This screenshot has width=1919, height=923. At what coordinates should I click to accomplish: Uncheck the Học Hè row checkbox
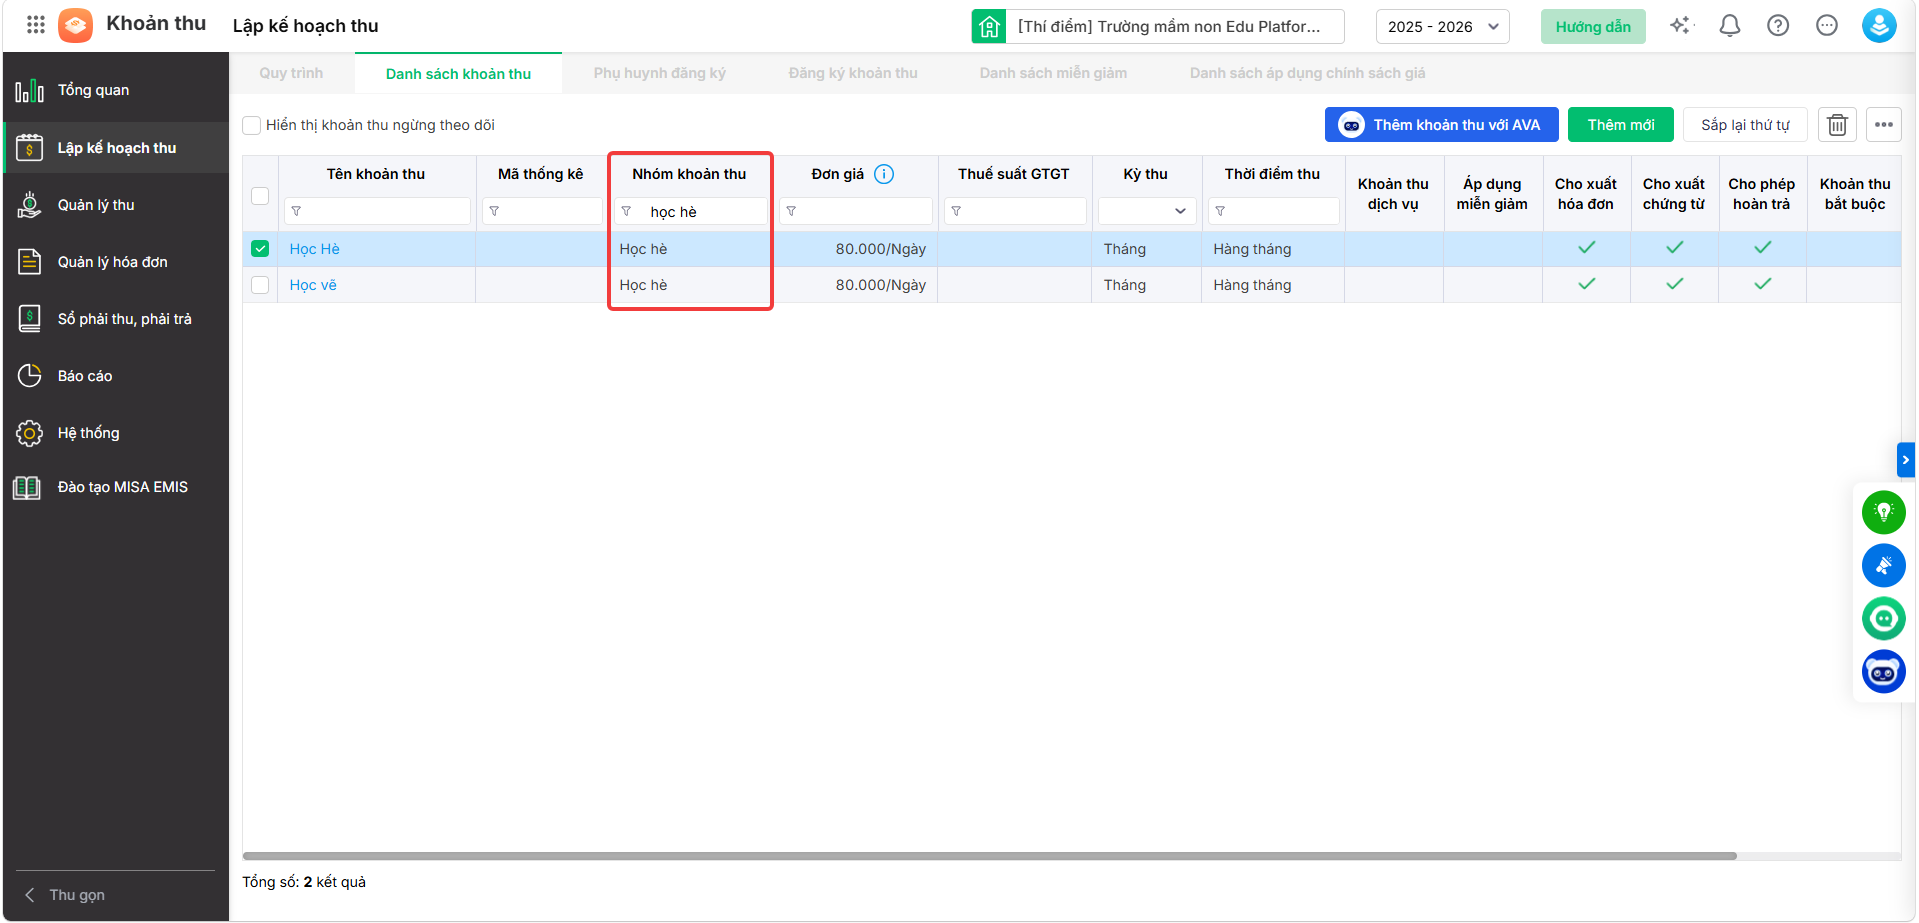tap(260, 249)
